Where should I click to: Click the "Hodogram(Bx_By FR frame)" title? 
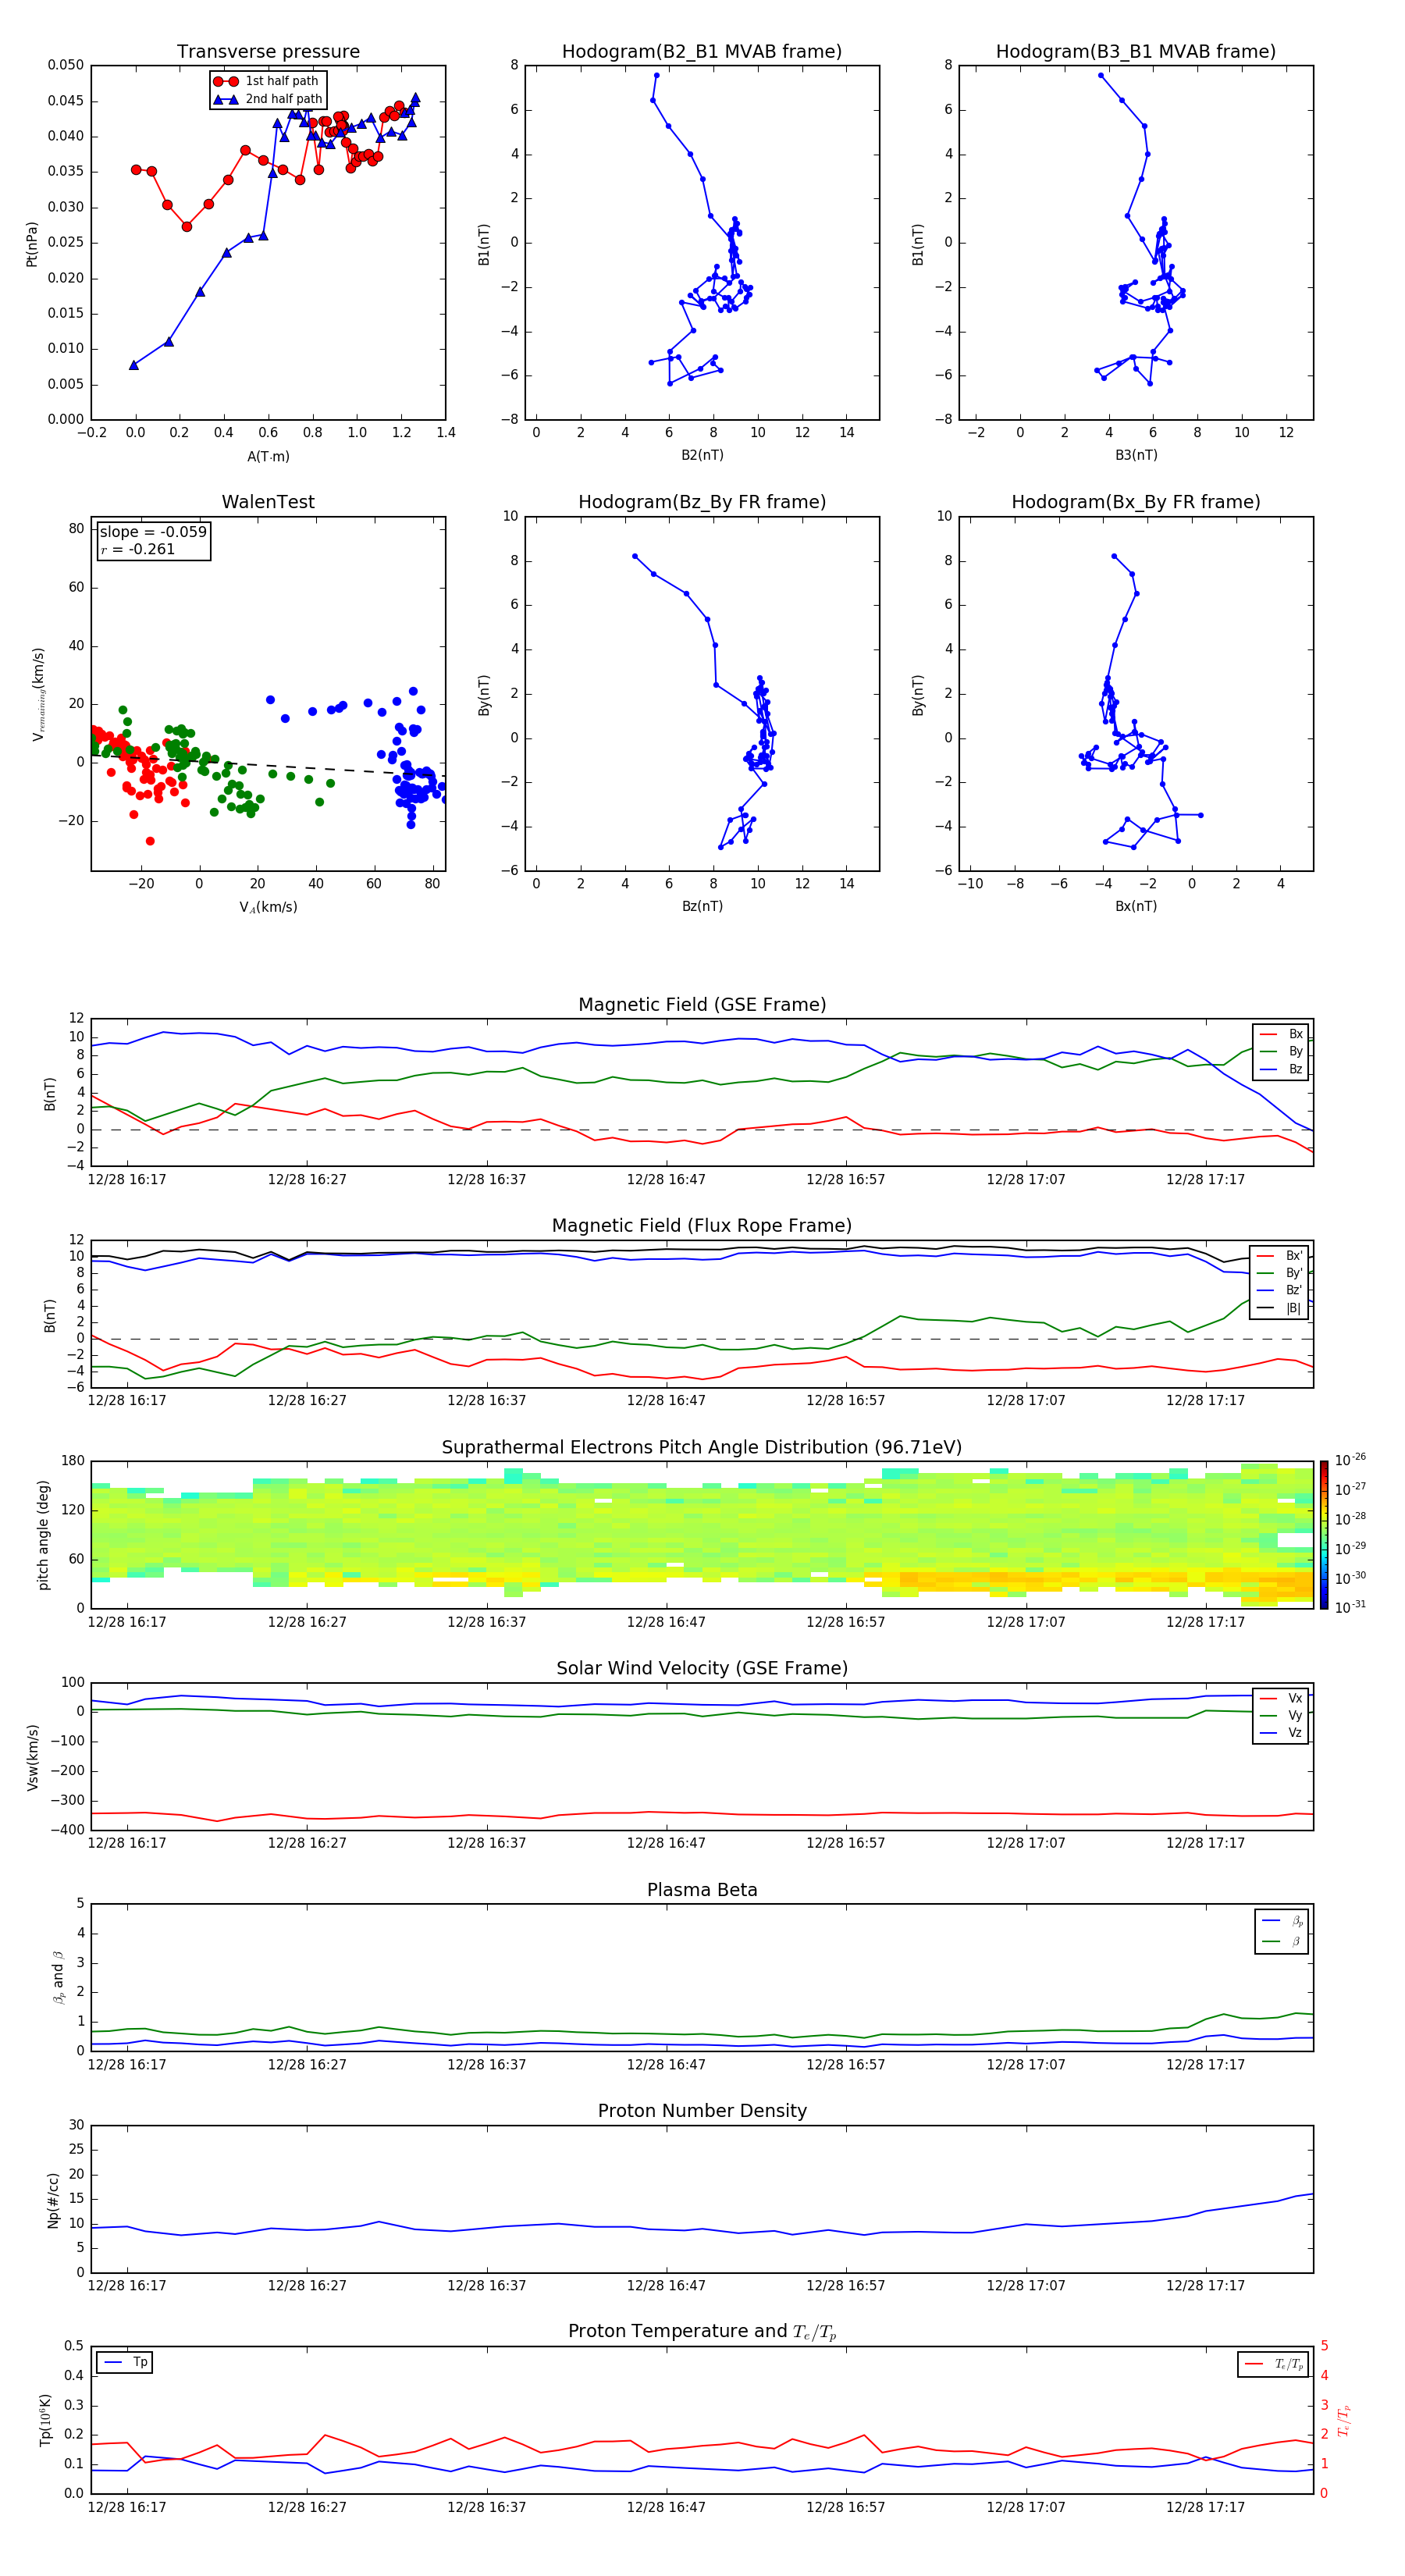click(1136, 502)
